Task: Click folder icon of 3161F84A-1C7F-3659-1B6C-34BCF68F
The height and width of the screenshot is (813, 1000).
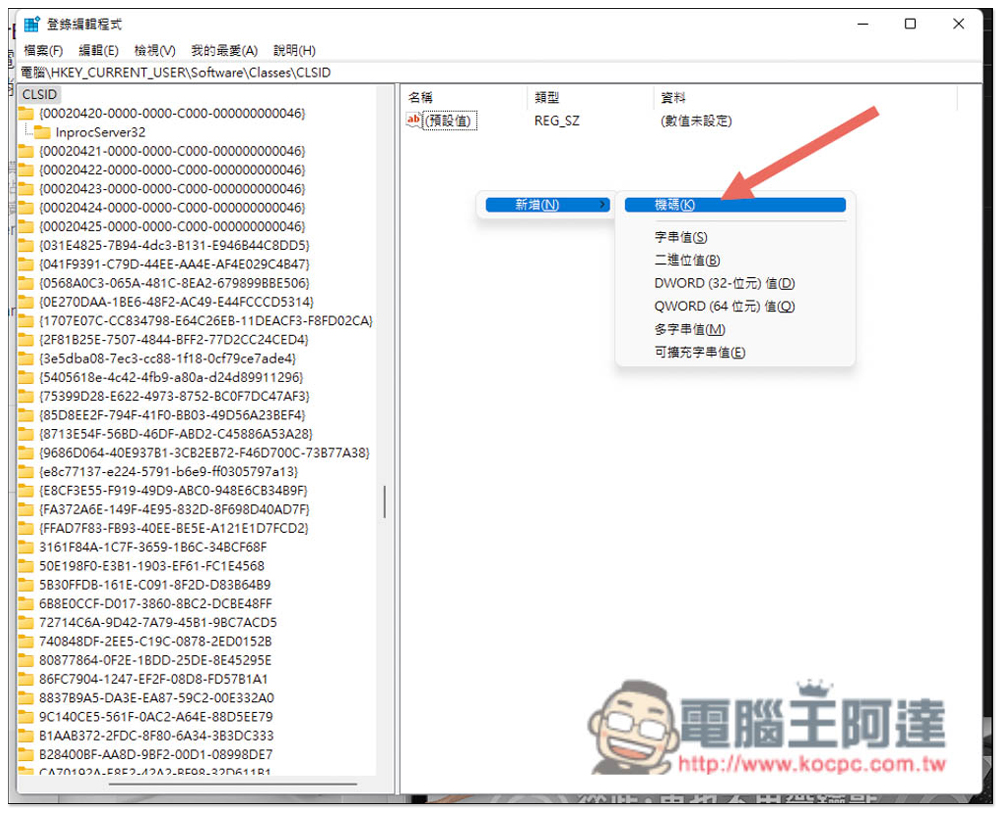Action: [x=26, y=547]
